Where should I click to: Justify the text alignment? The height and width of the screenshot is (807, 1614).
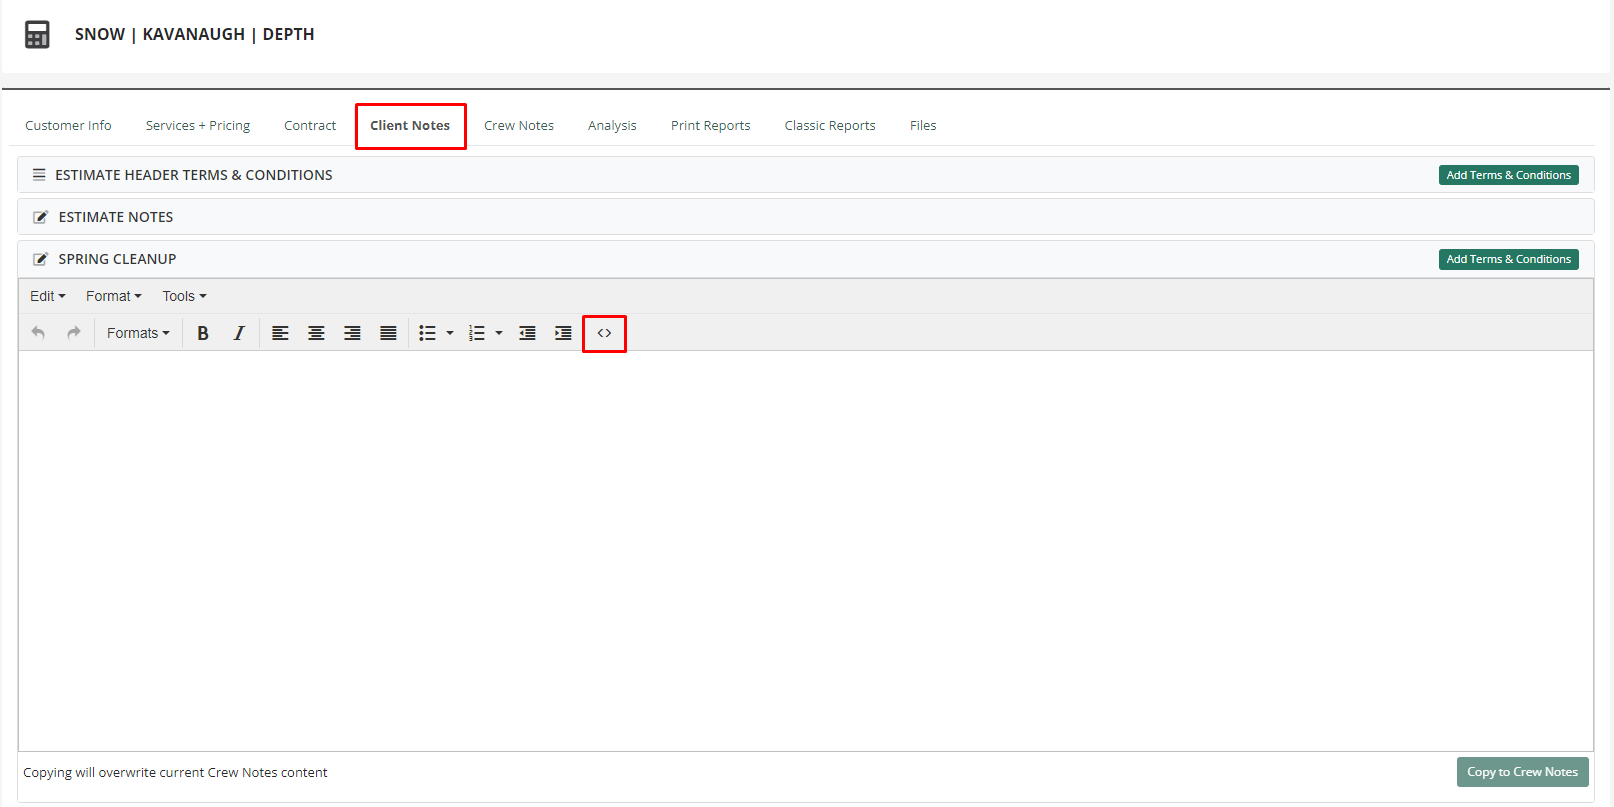click(x=388, y=333)
